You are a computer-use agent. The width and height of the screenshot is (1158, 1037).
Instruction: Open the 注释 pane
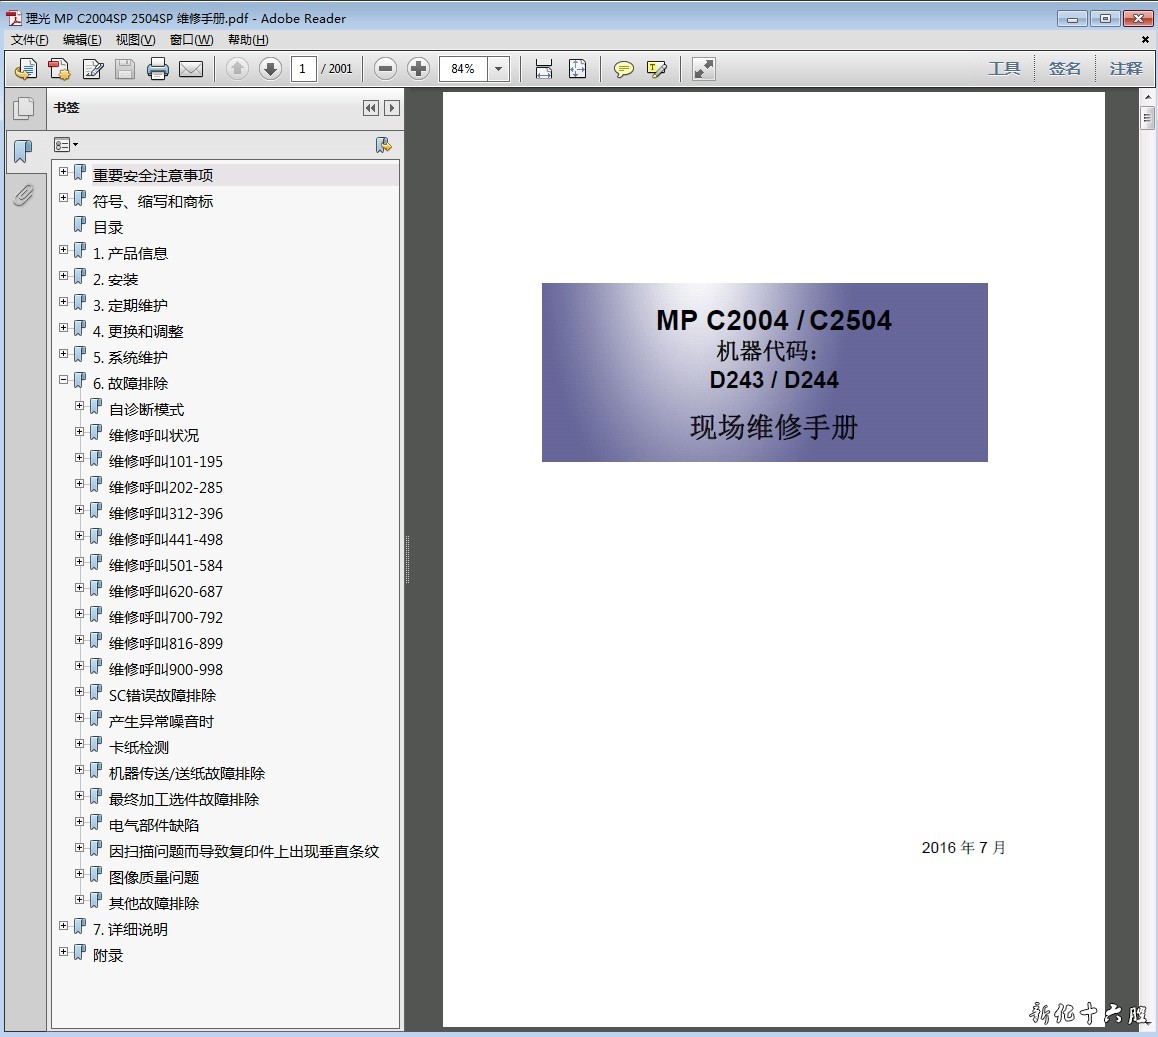(1125, 69)
